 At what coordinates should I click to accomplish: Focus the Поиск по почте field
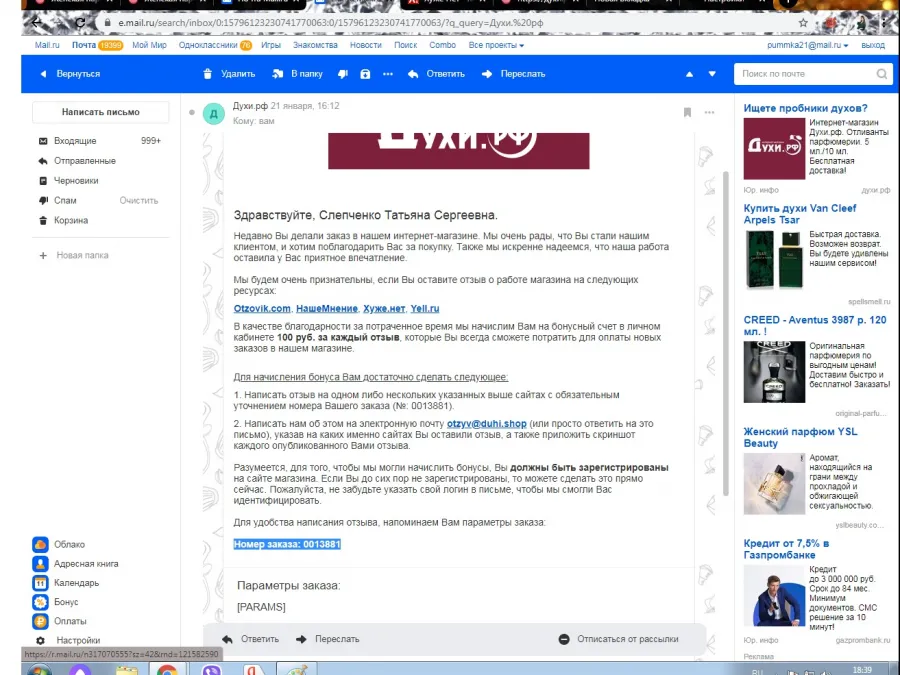[x=806, y=74]
